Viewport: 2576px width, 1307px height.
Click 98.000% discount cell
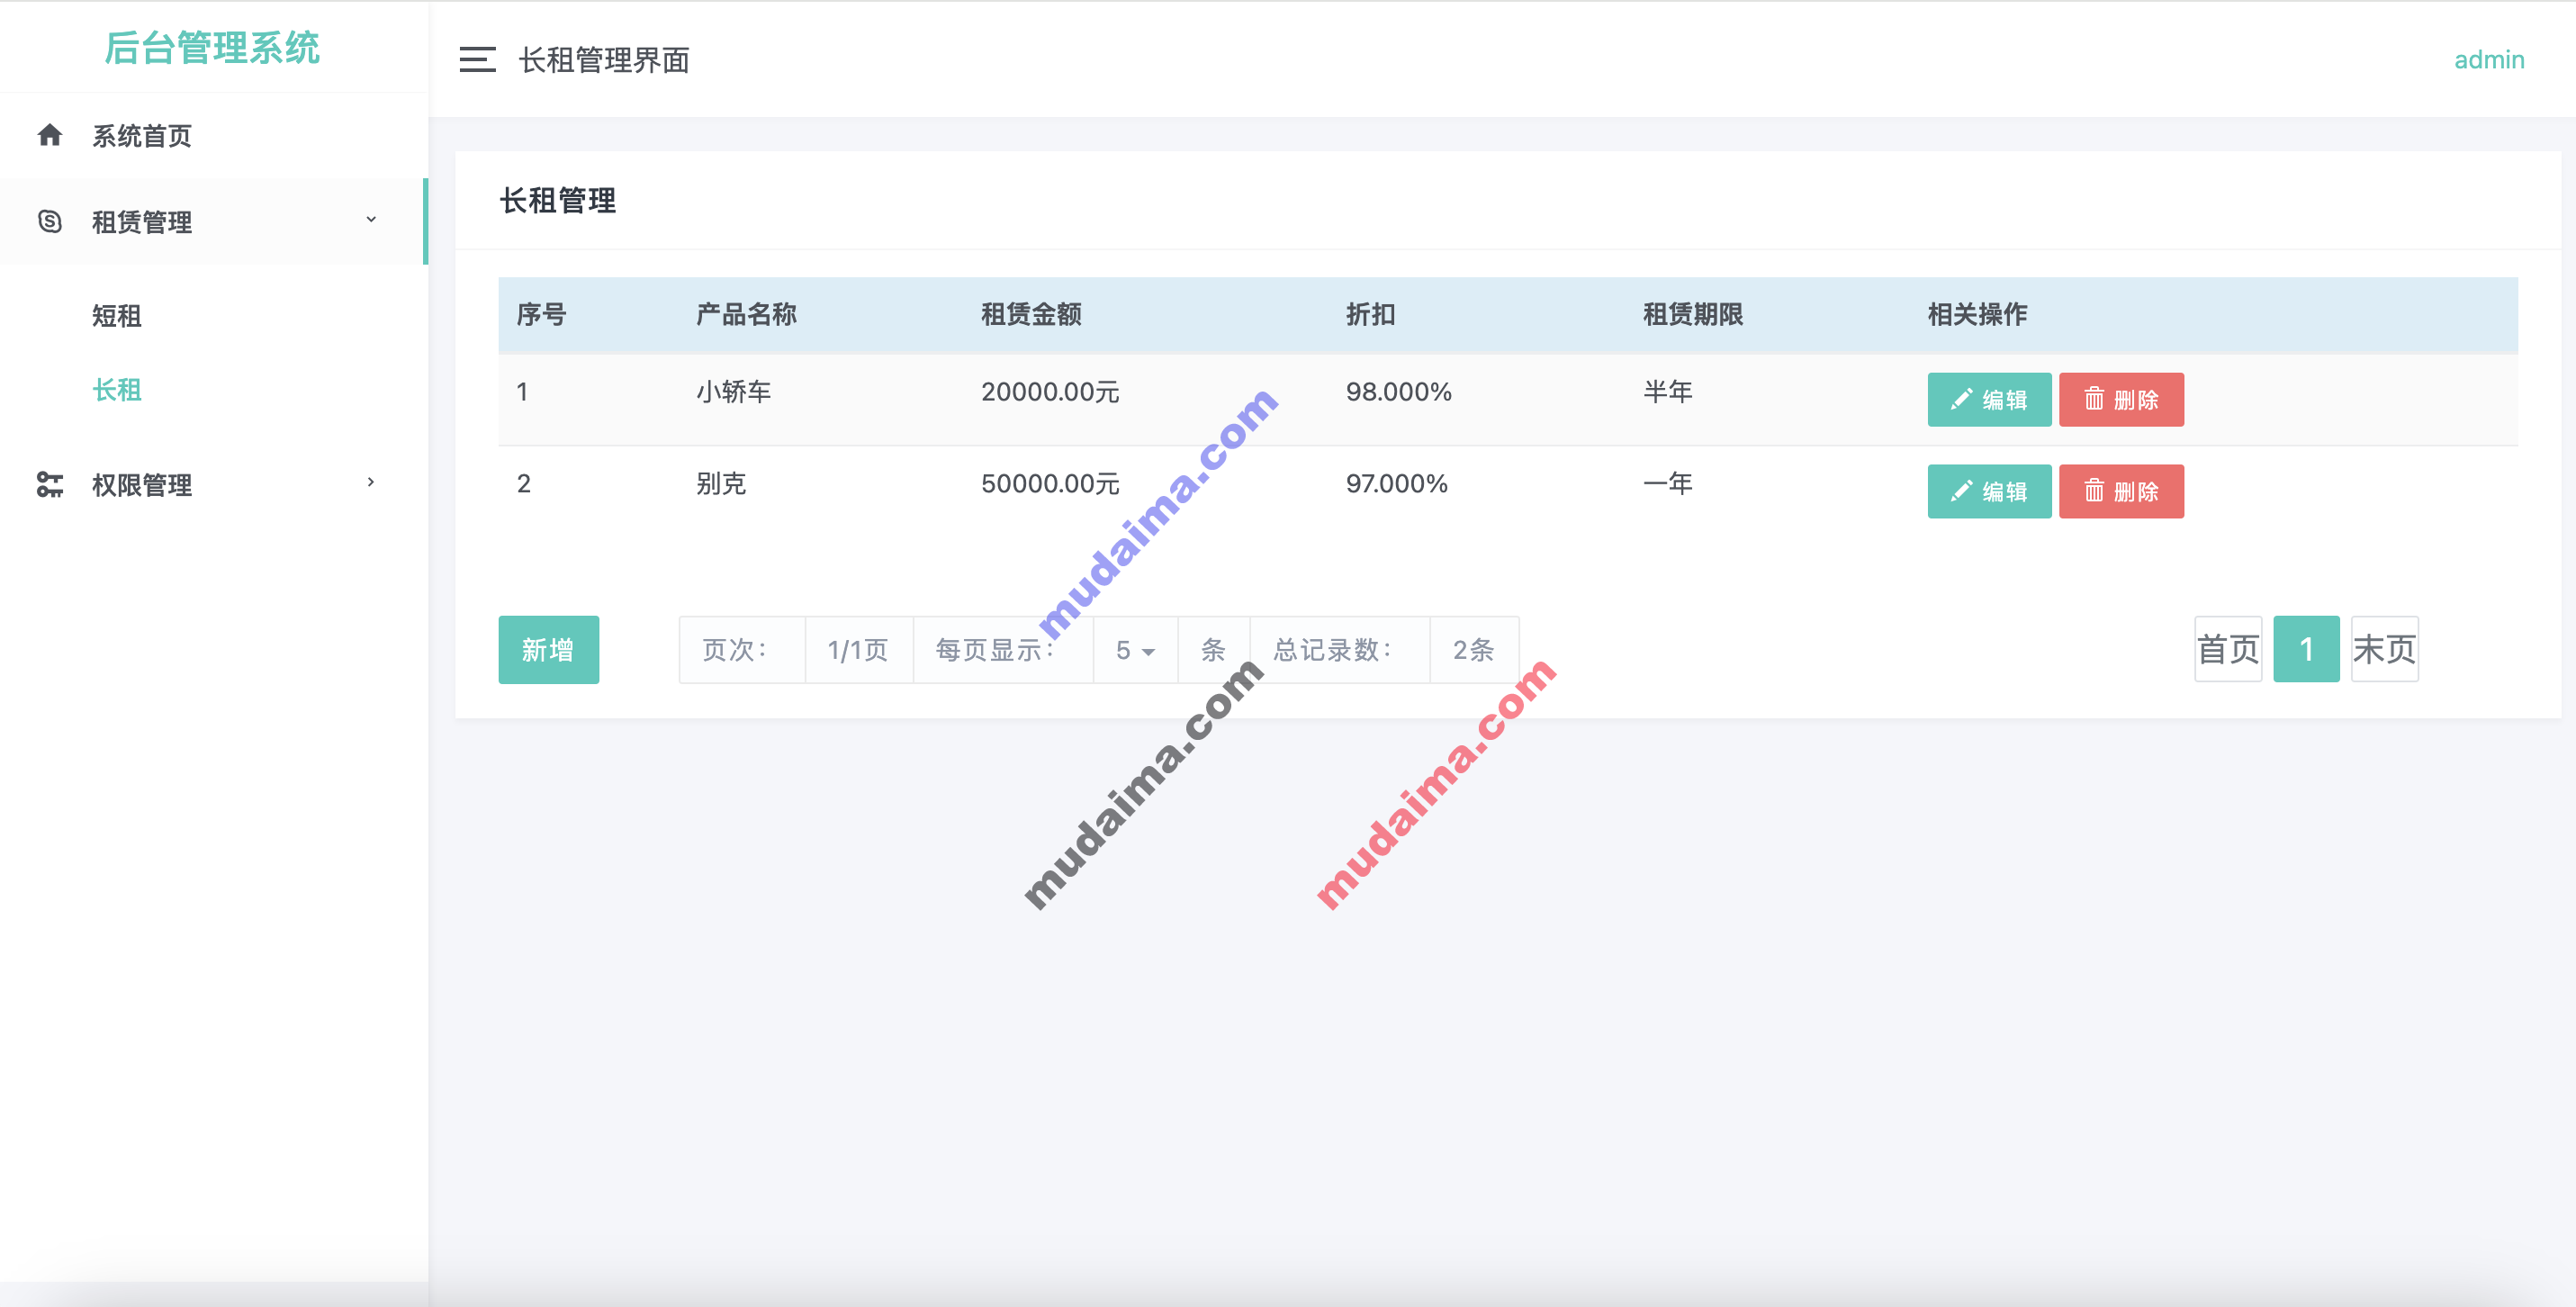tap(1398, 392)
